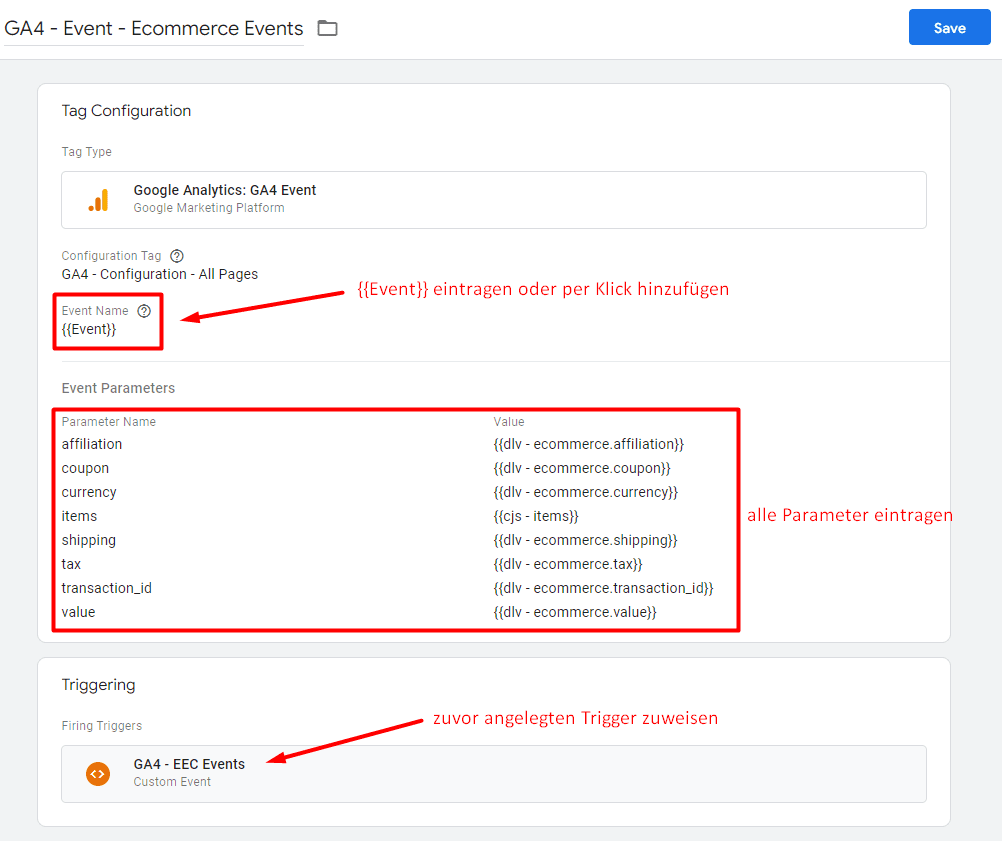Click the transaction_id parameter name
Screen dimensions: 1002x841
pyautogui.click(x=107, y=588)
